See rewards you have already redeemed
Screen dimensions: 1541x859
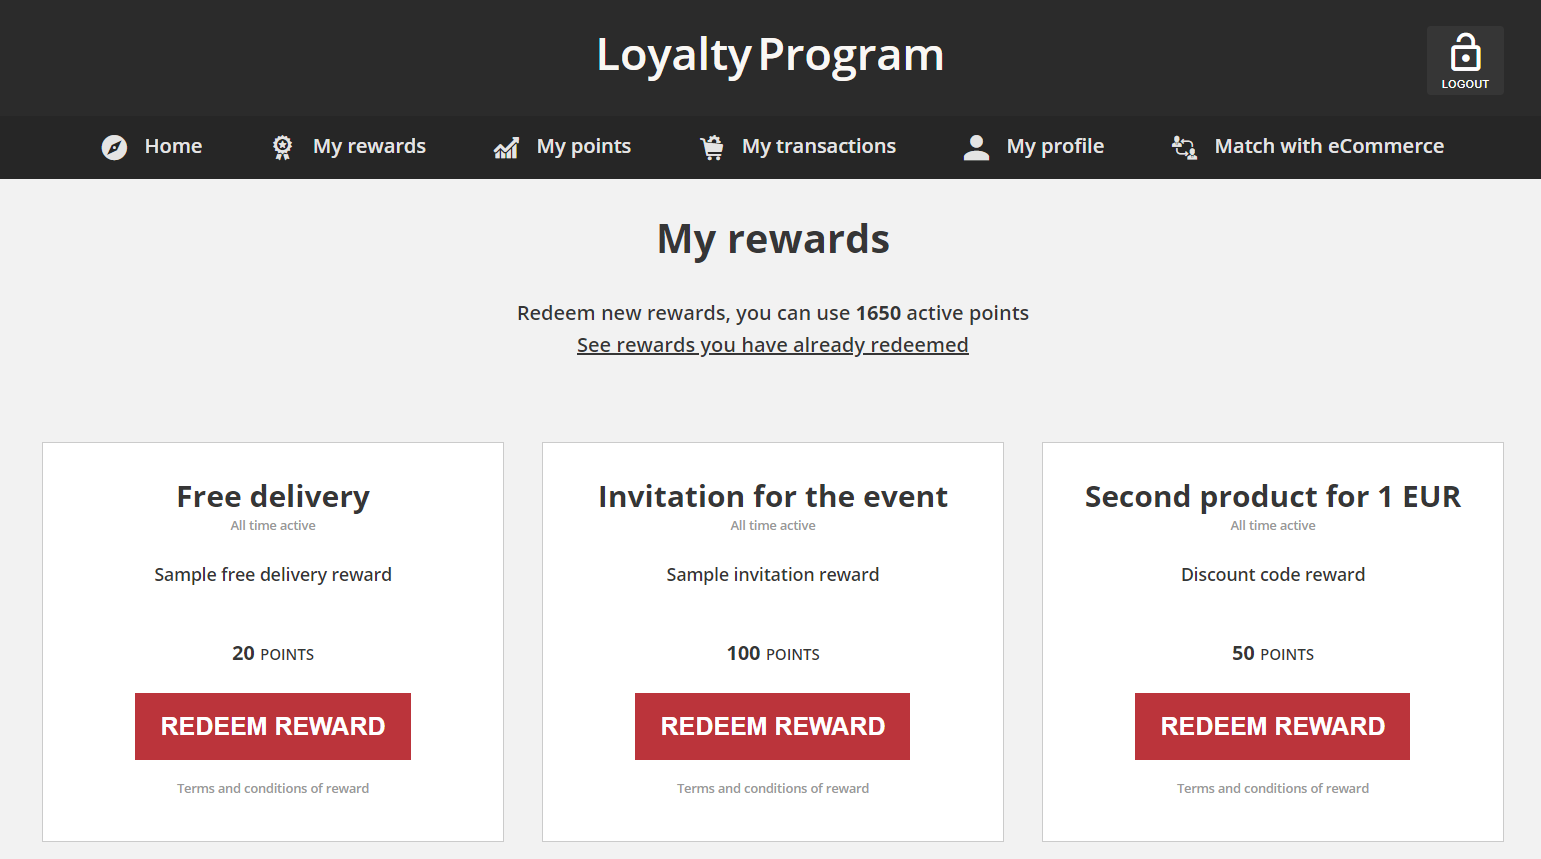[772, 345]
